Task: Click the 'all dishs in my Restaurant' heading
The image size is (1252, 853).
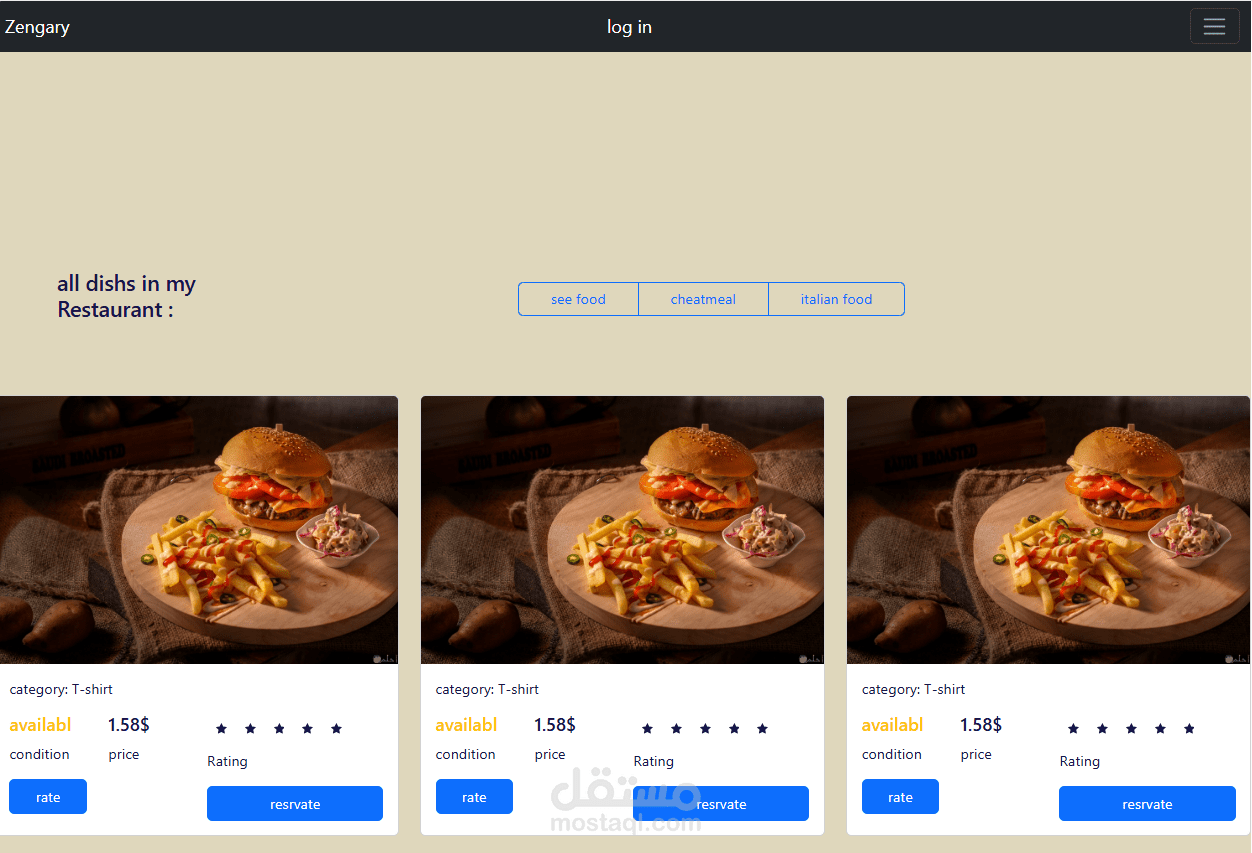Action: click(x=126, y=297)
